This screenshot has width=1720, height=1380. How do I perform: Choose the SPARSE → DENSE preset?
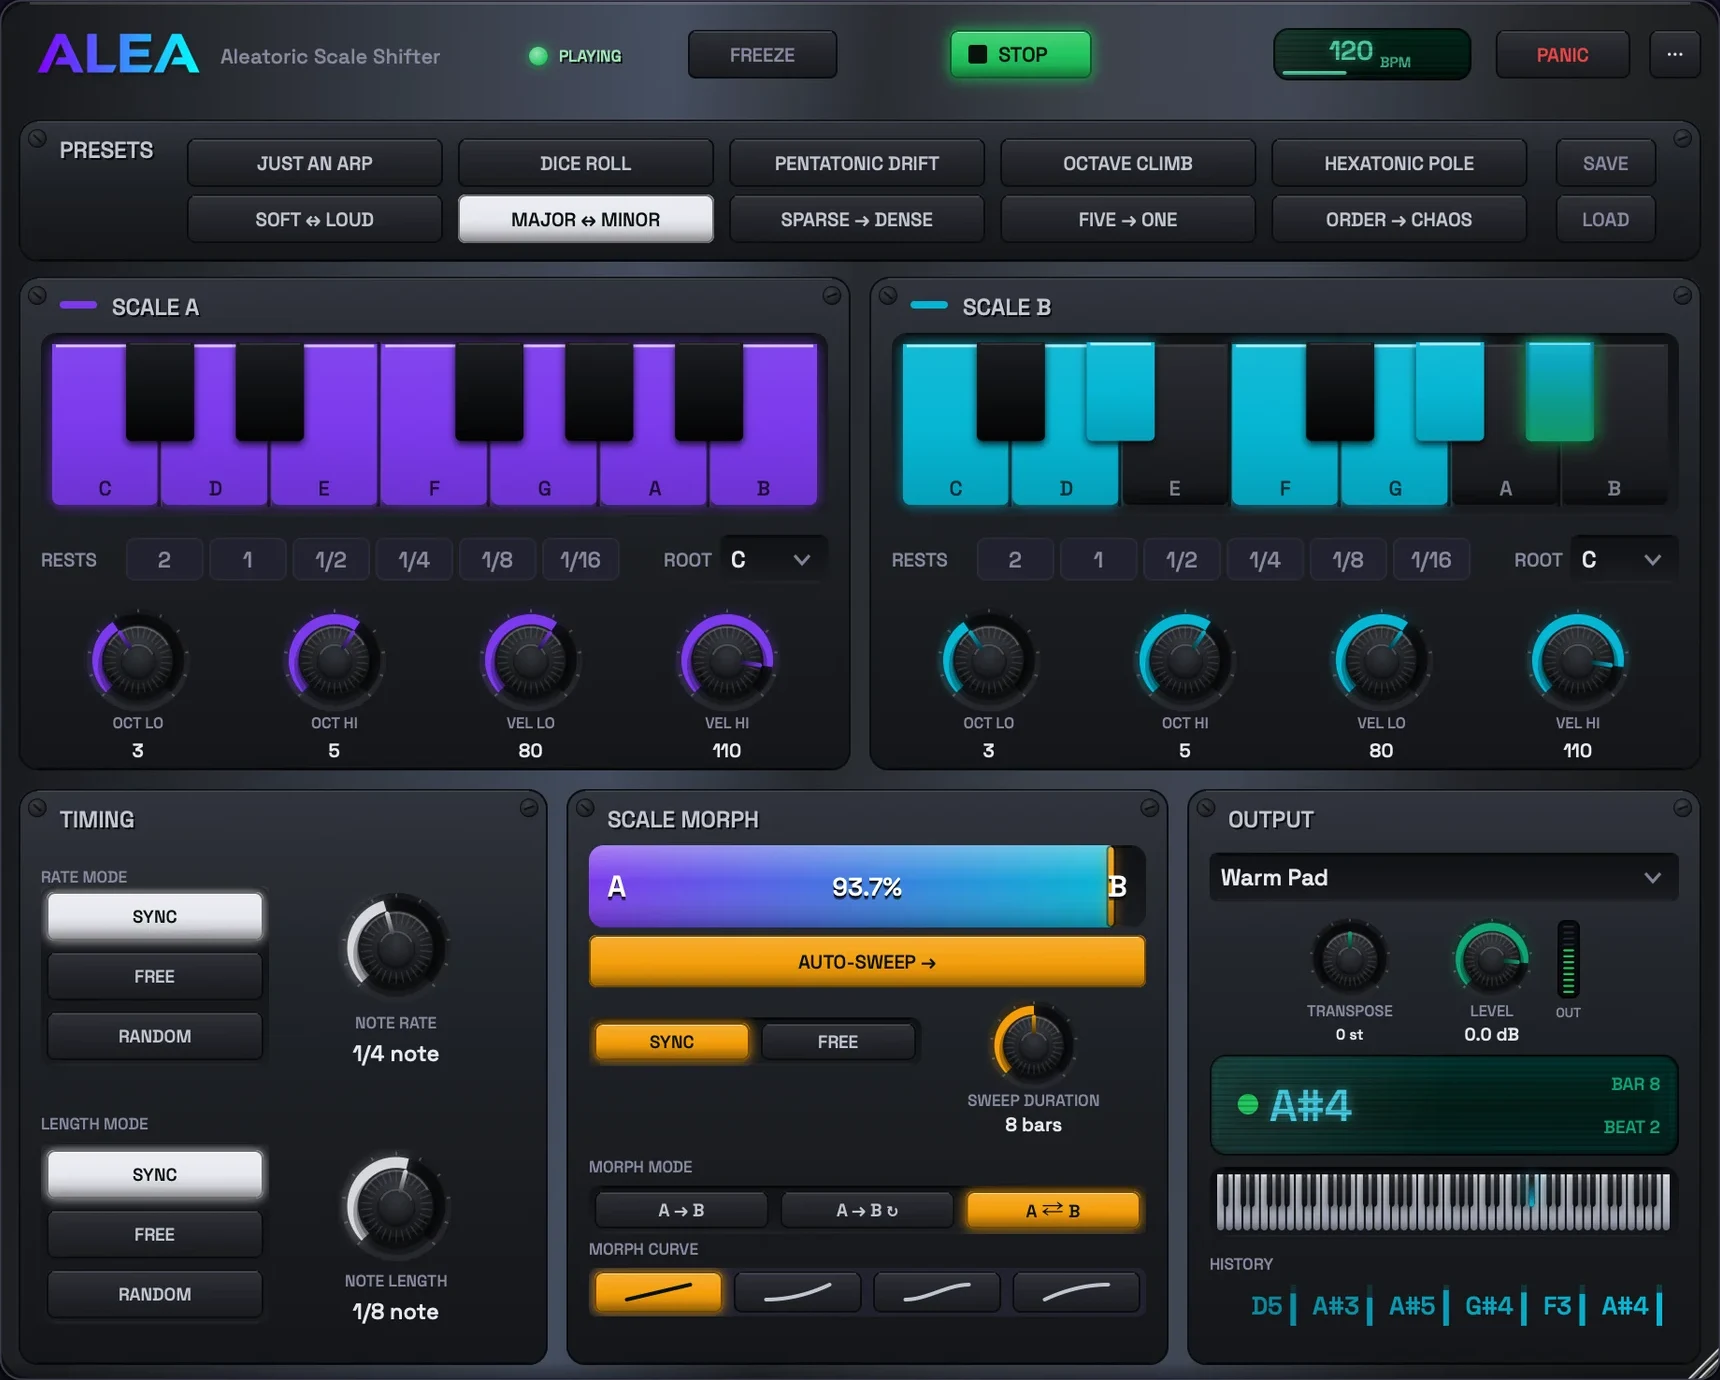point(856,219)
